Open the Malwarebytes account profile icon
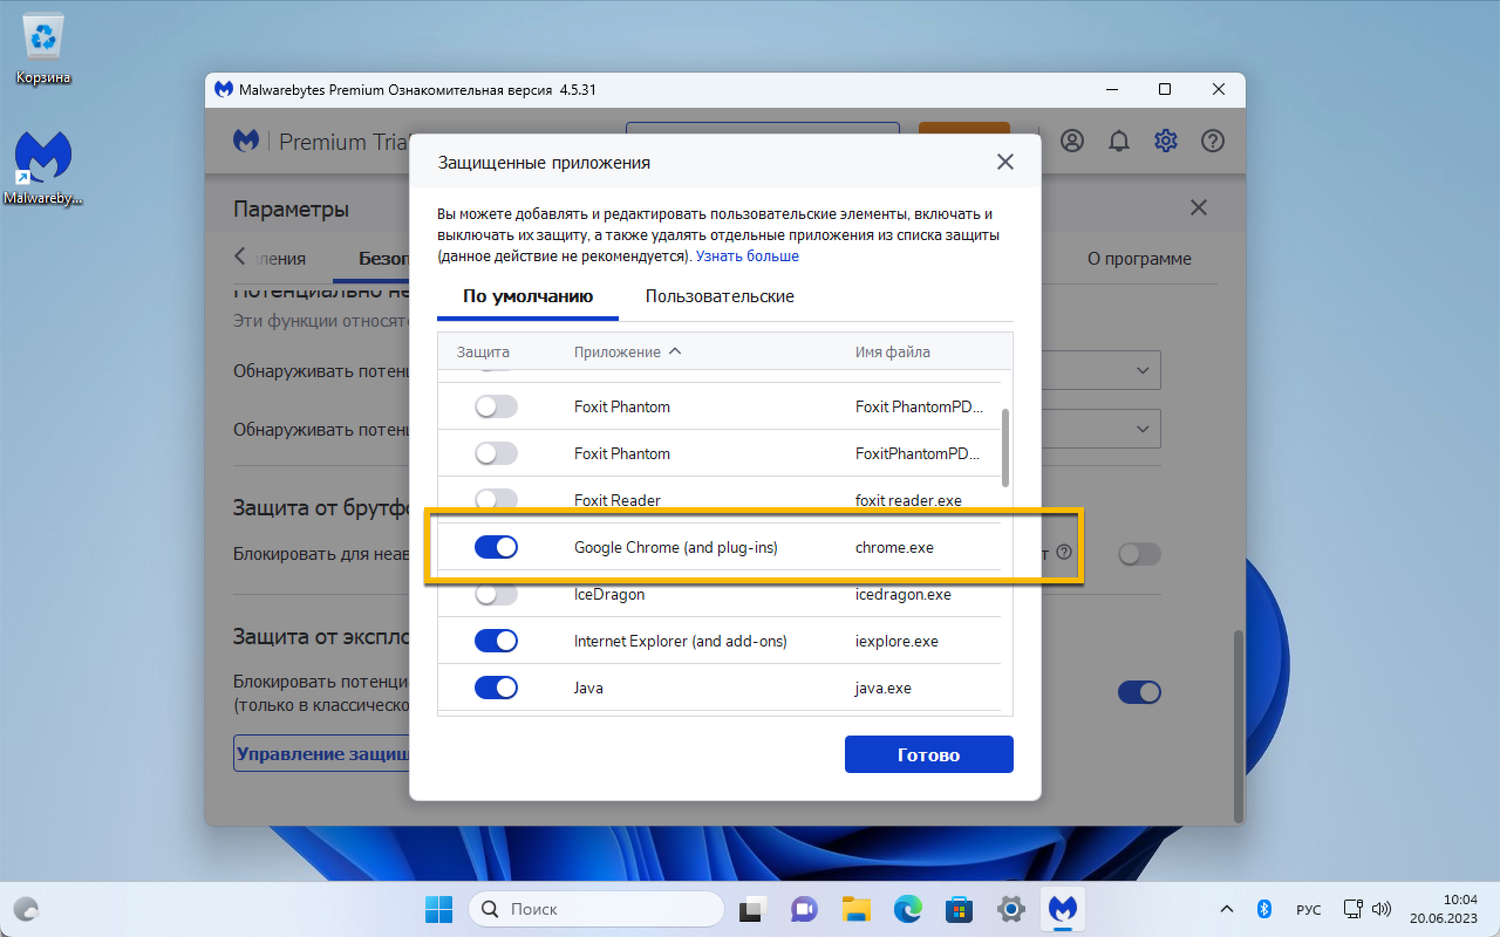Viewport: 1500px width, 937px height. 1072,141
